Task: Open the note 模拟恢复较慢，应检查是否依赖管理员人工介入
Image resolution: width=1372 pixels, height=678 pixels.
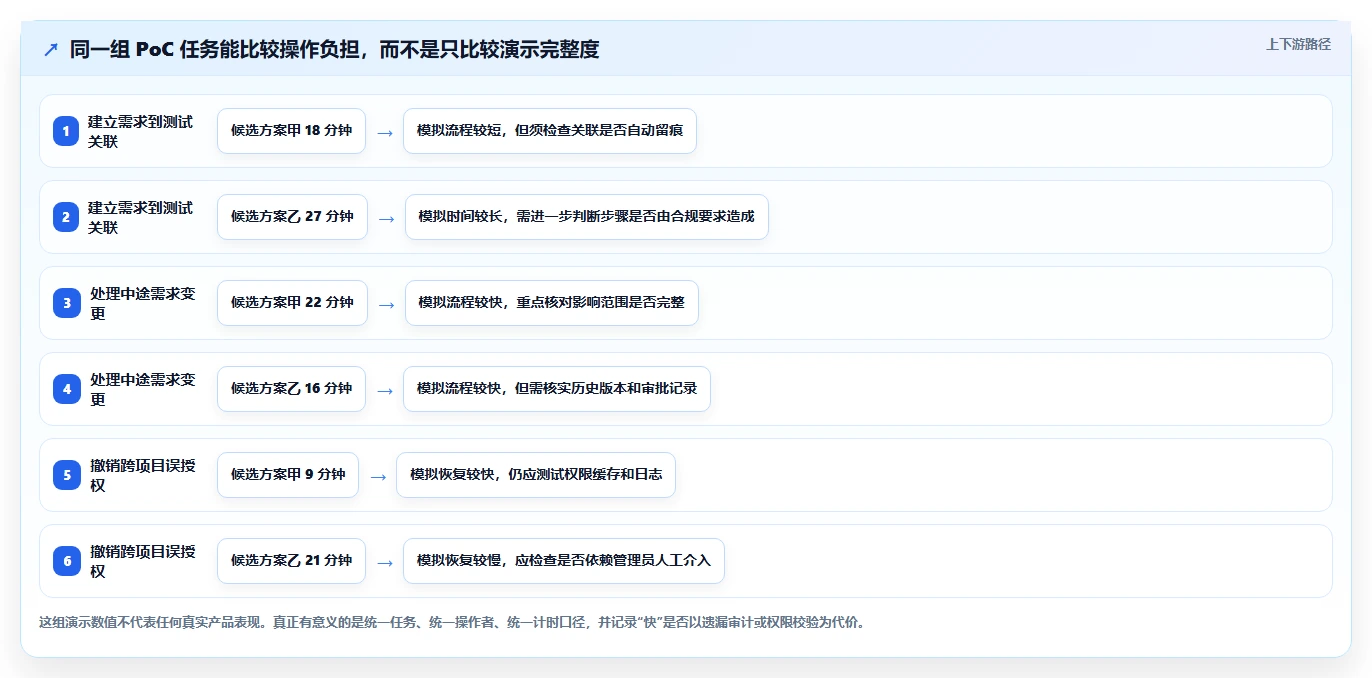Action: click(x=564, y=561)
